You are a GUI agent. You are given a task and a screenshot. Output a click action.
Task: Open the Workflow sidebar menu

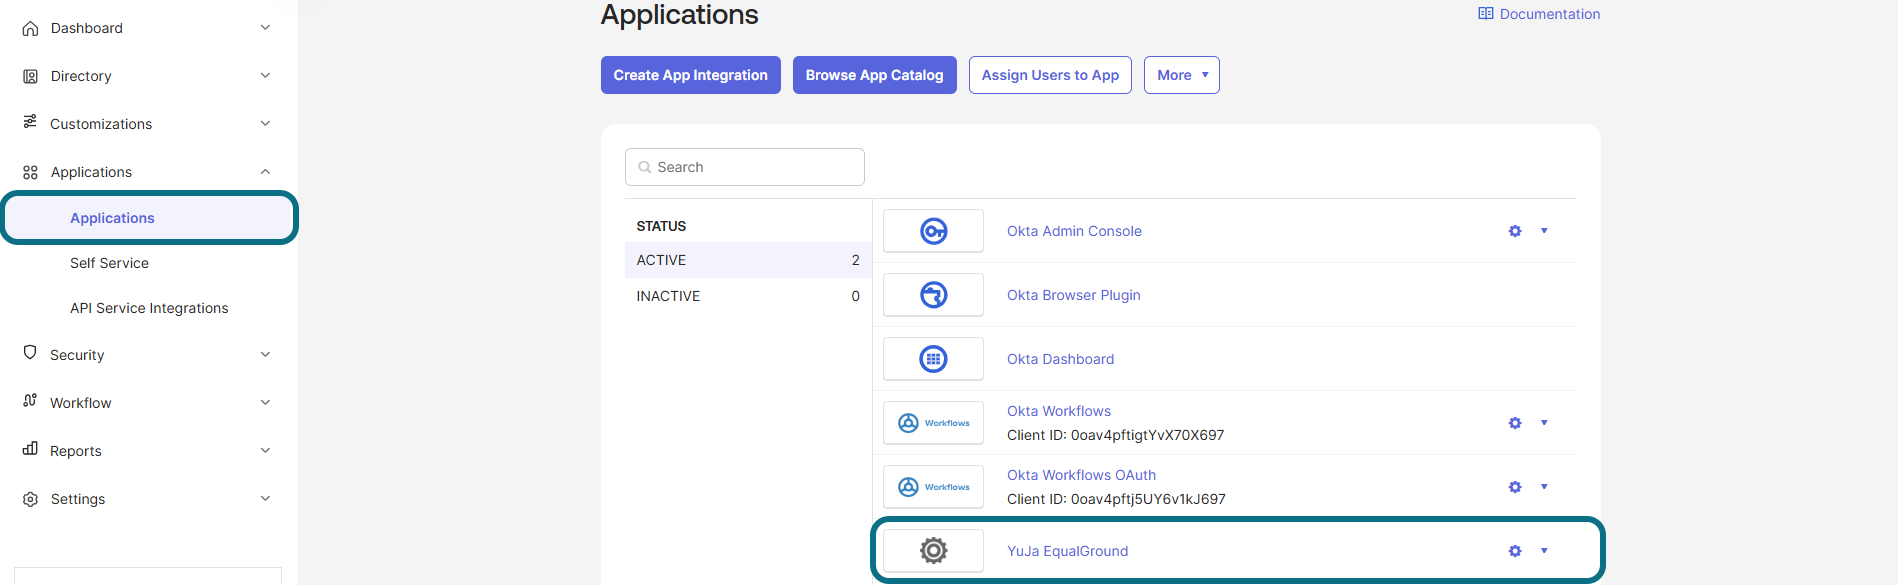pyautogui.click(x=148, y=403)
